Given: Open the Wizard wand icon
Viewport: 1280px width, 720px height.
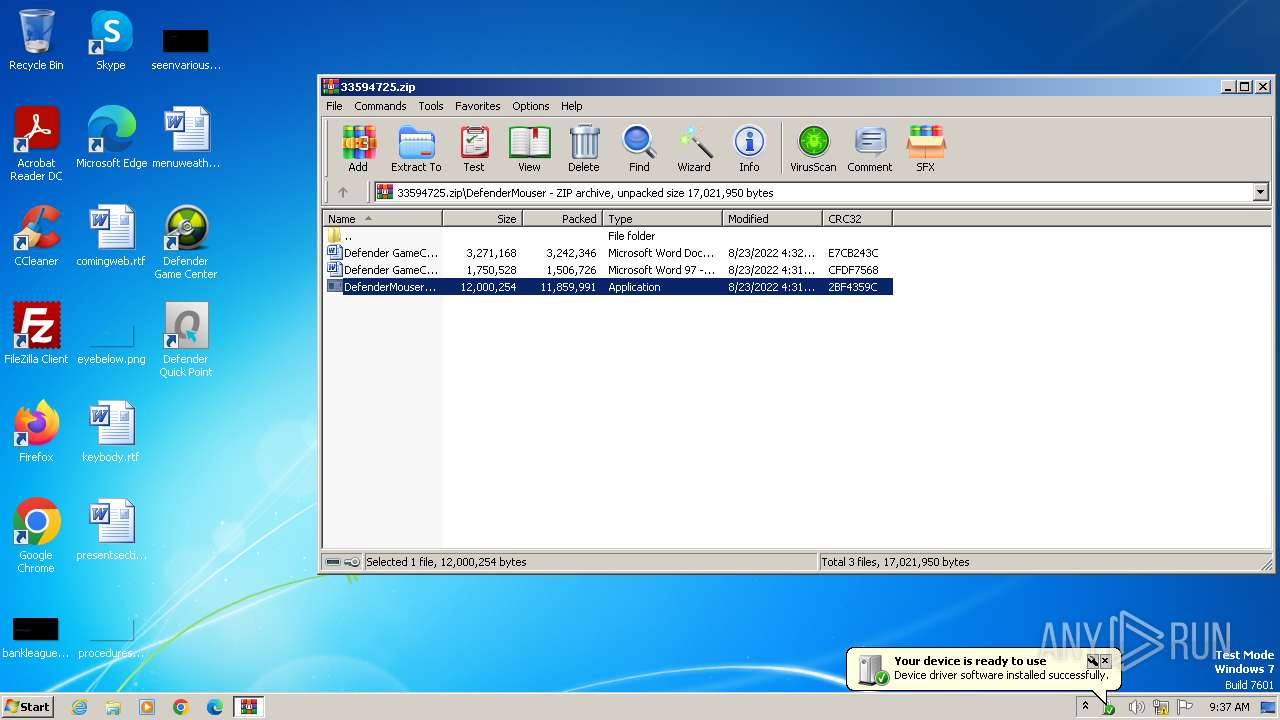Looking at the screenshot, I should [x=694, y=148].
